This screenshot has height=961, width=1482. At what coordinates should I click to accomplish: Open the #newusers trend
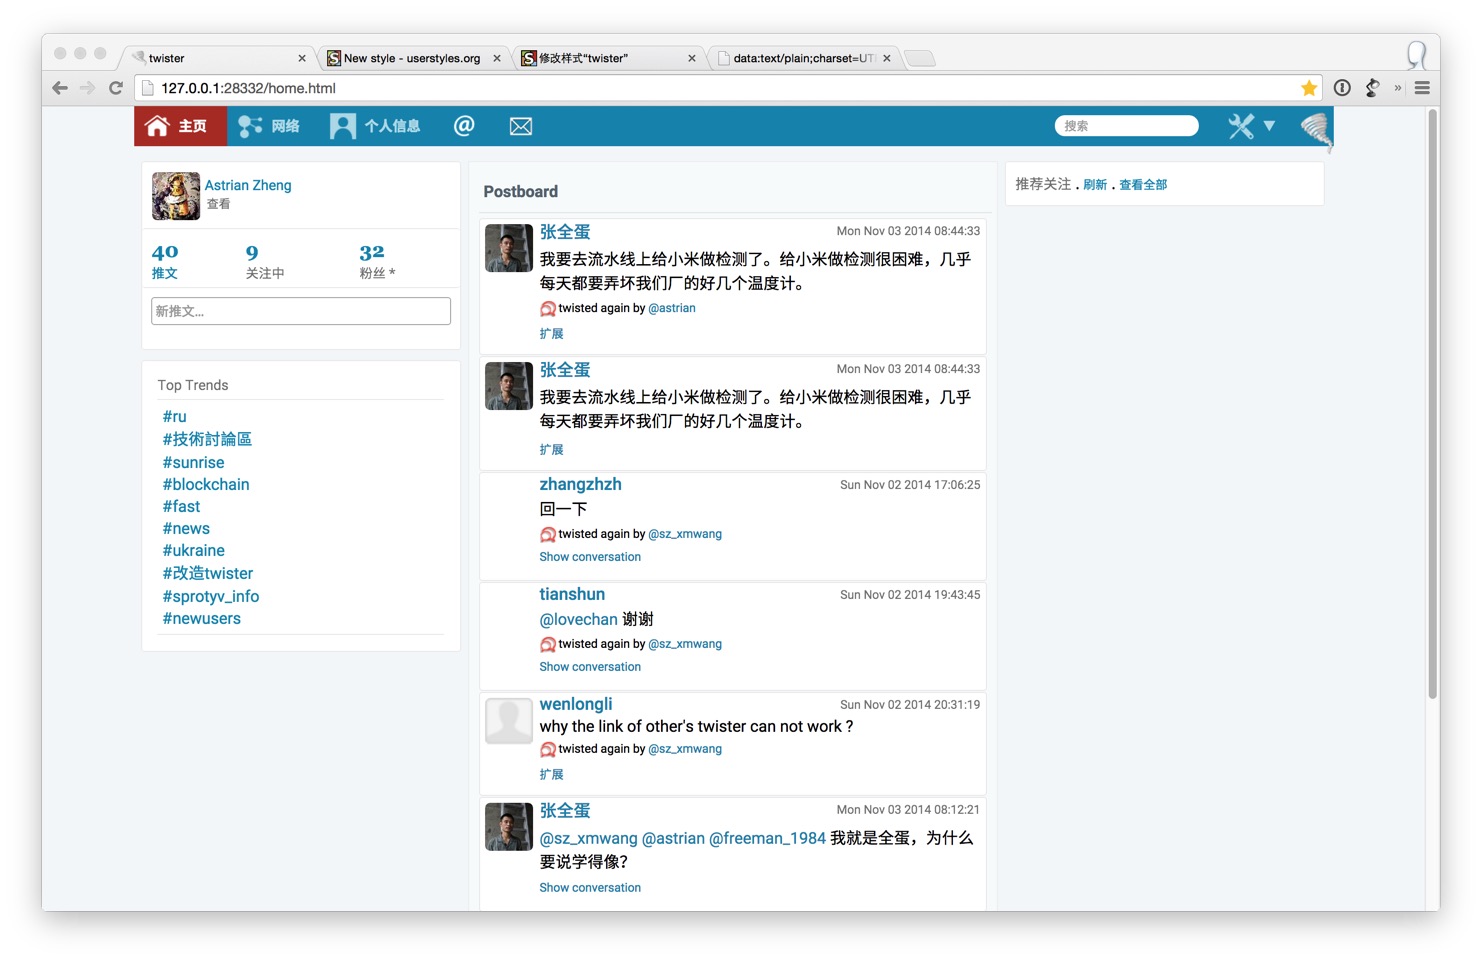(202, 618)
